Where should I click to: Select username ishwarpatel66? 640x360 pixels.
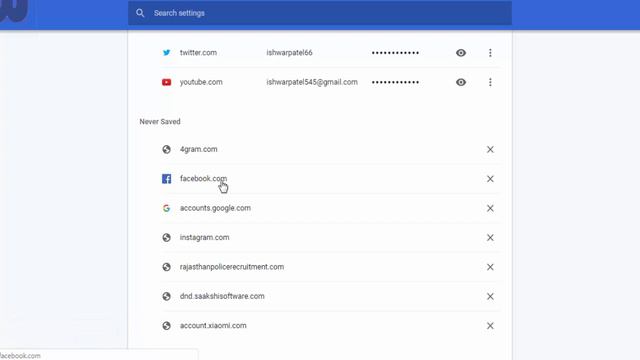click(x=289, y=53)
